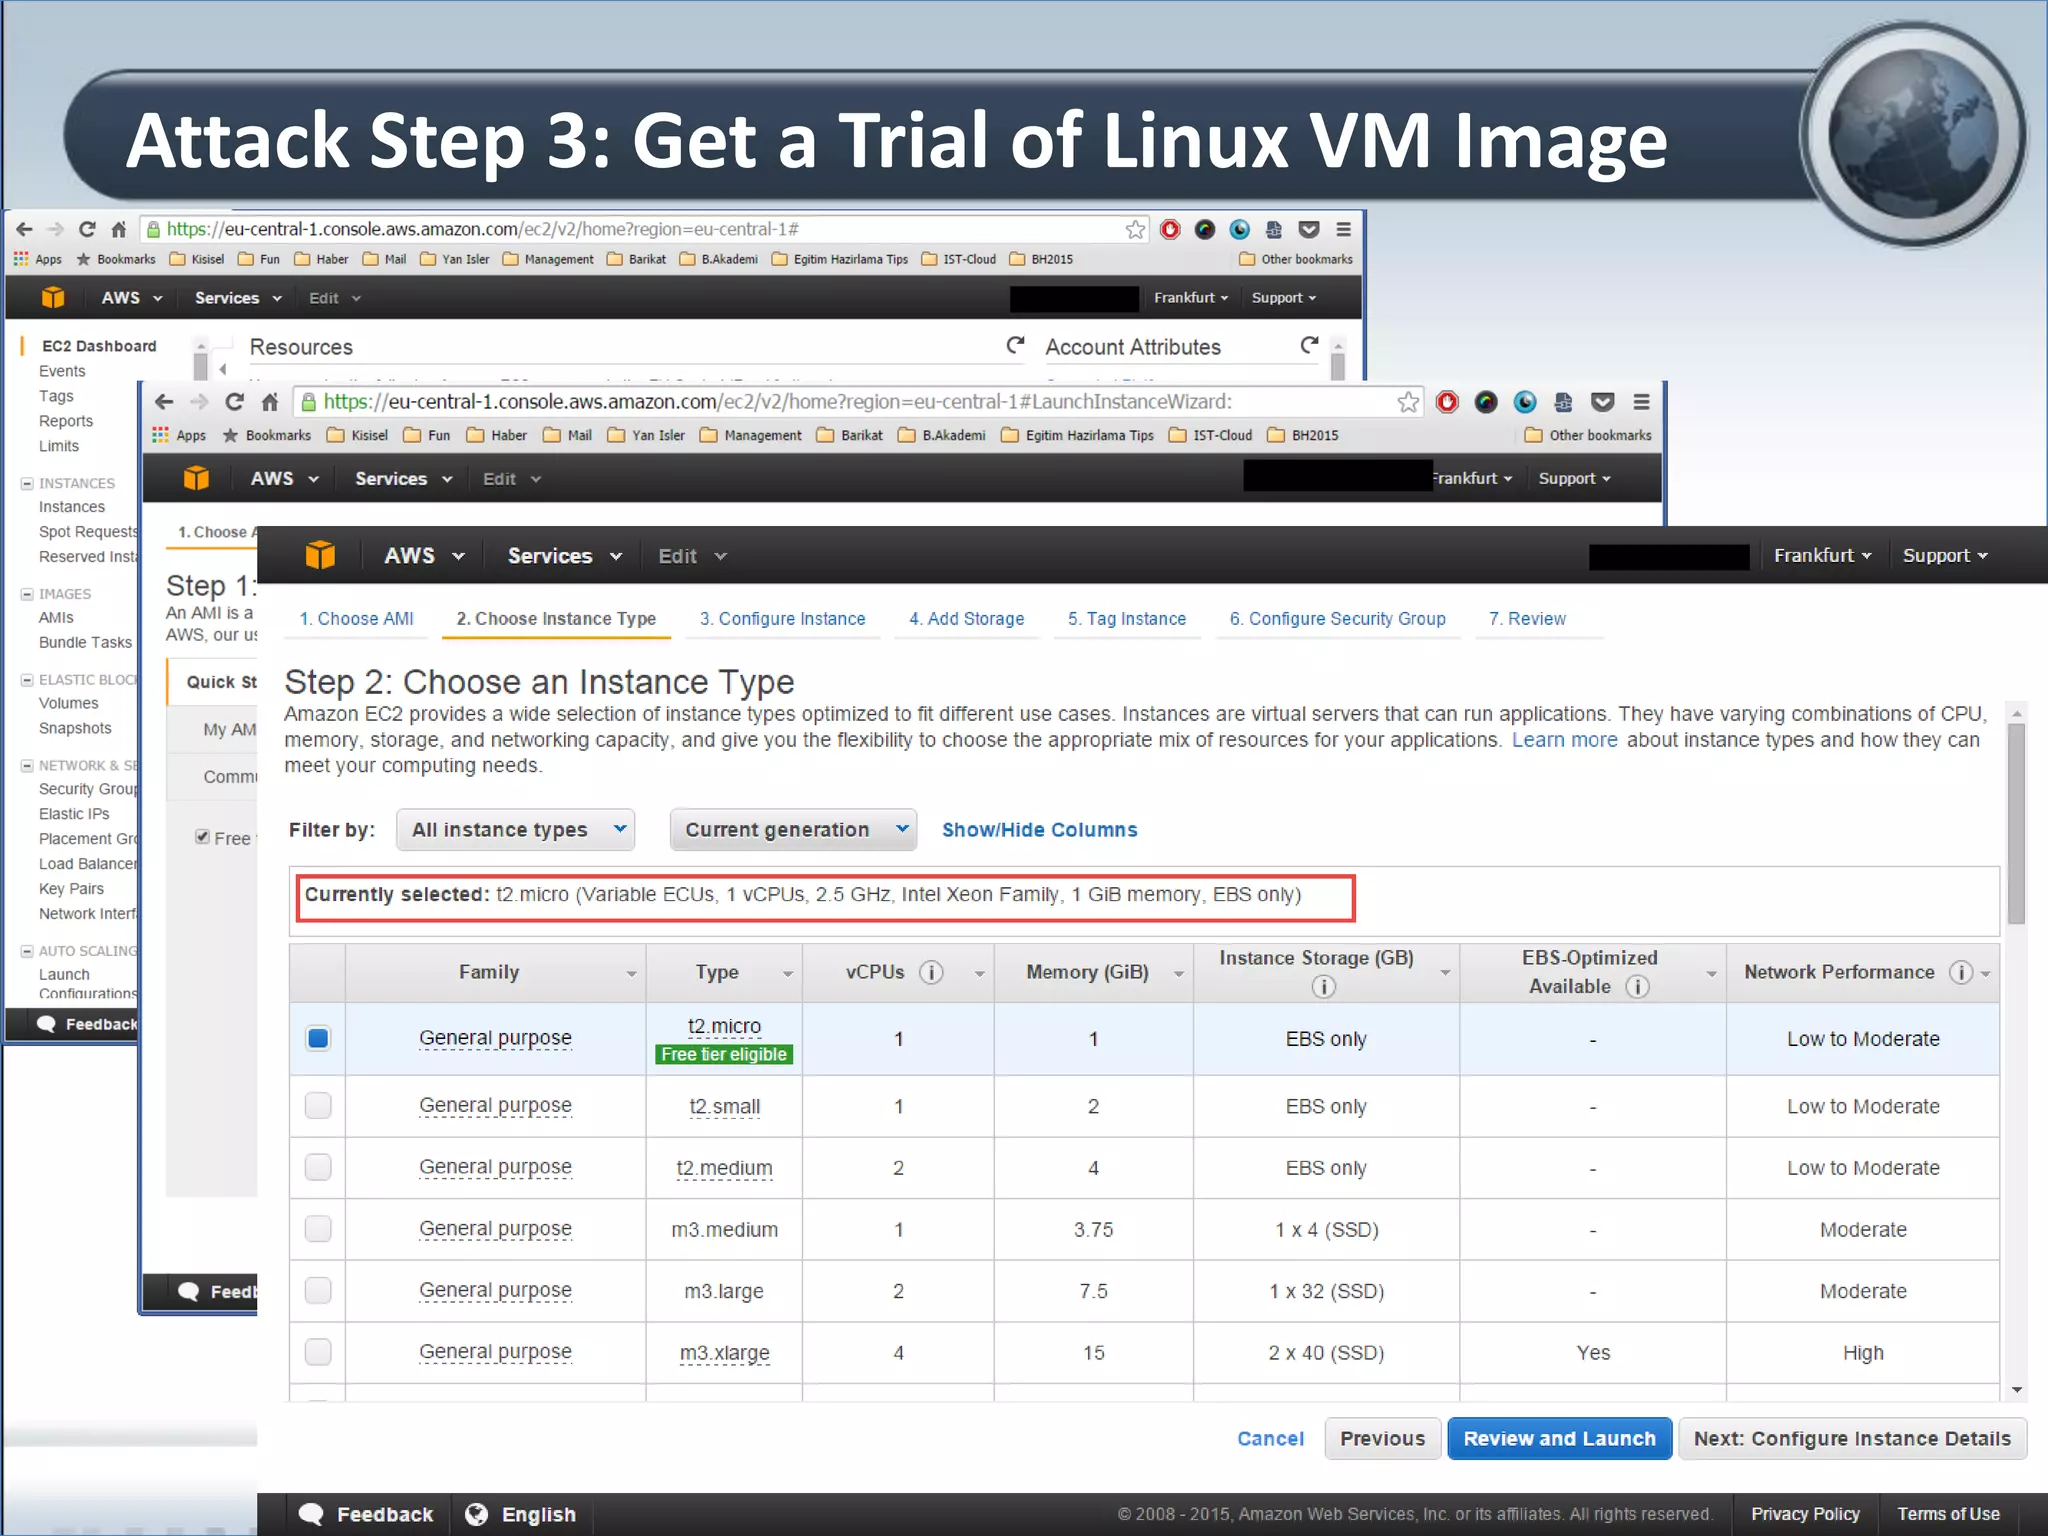This screenshot has height=1536, width=2048.
Task: Reload page in middle browser window
Action: (x=235, y=402)
